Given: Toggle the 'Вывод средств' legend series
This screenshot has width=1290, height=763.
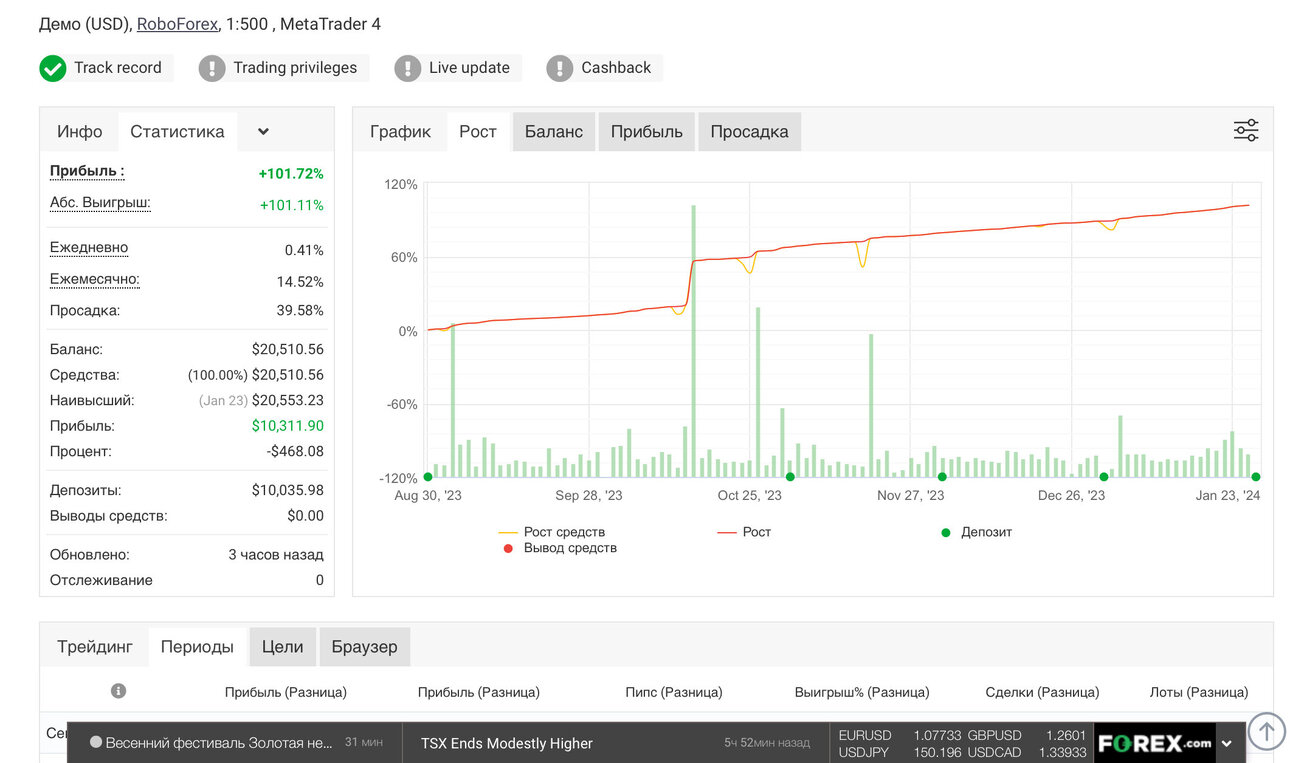Looking at the screenshot, I should (x=560, y=548).
